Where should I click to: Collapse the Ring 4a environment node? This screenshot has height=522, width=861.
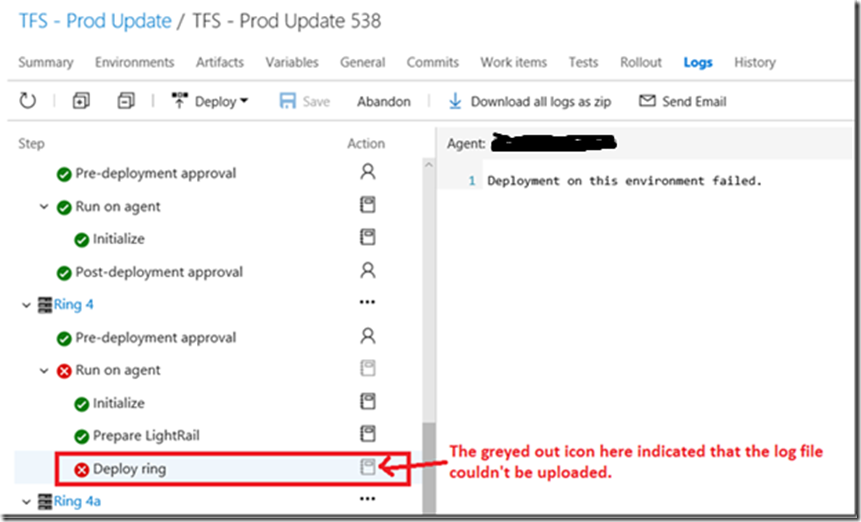pyautogui.click(x=26, y=502)
